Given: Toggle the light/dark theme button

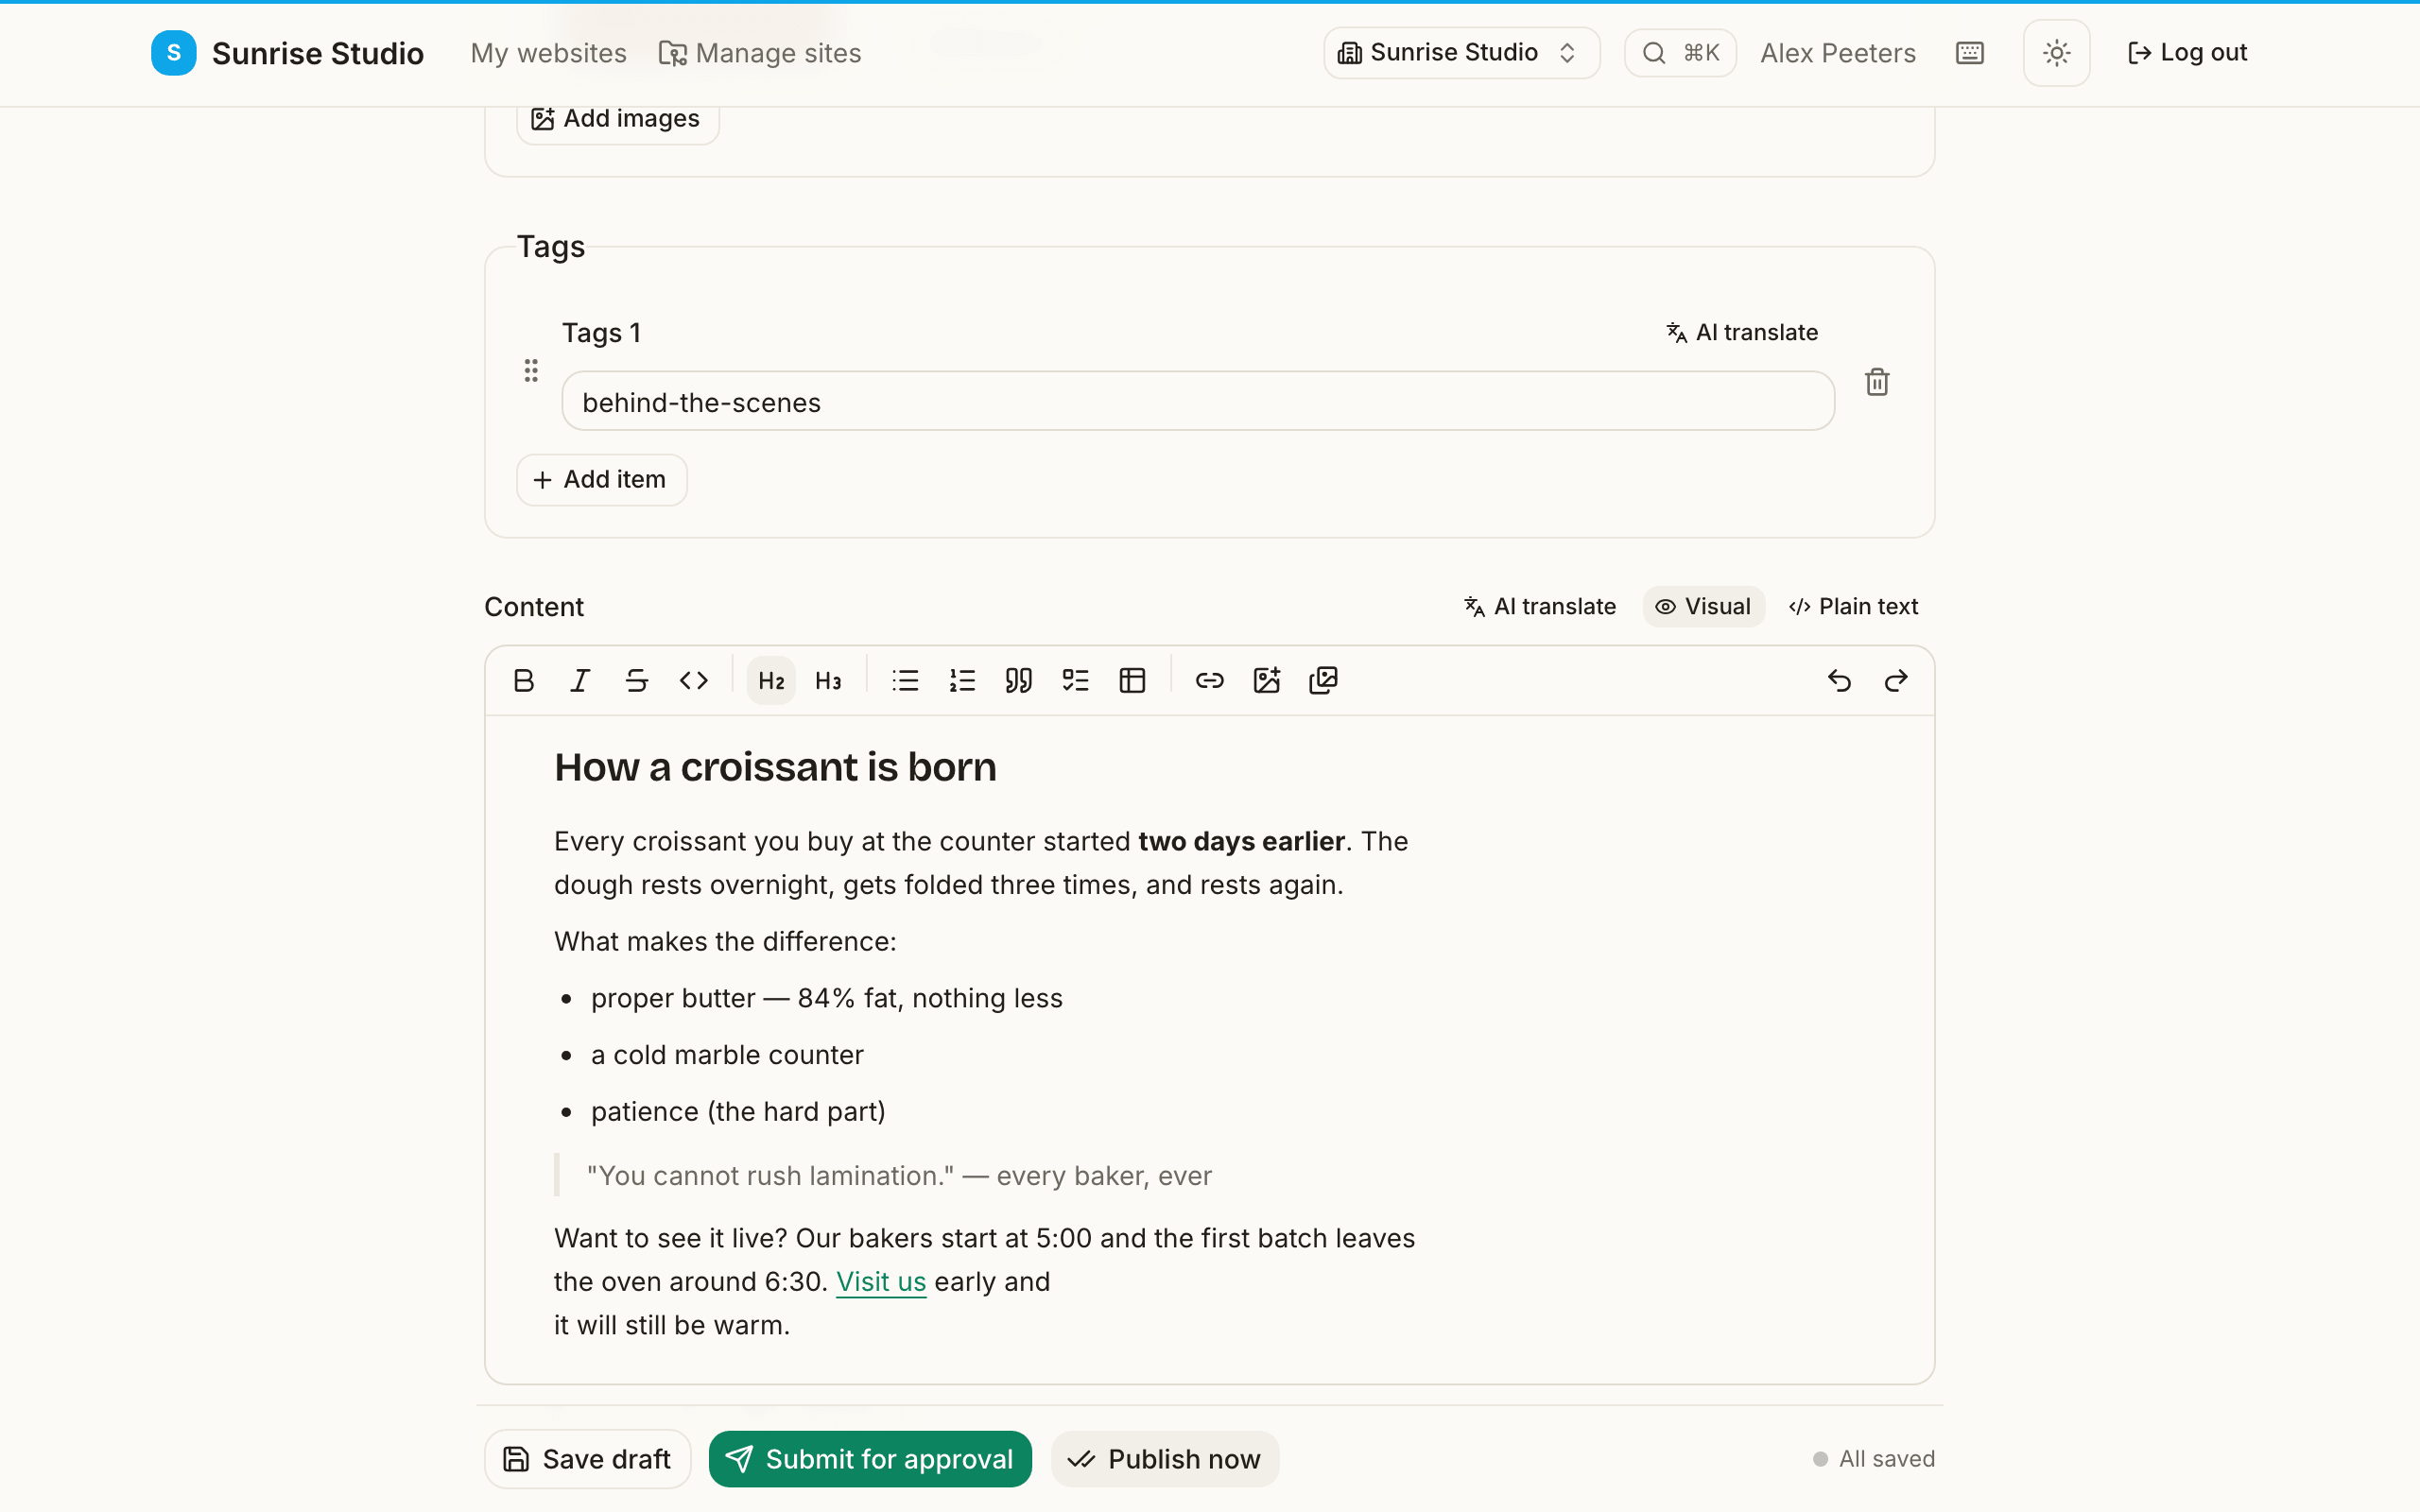Looking at the screenshot, I should click(x=2056, y=53).
